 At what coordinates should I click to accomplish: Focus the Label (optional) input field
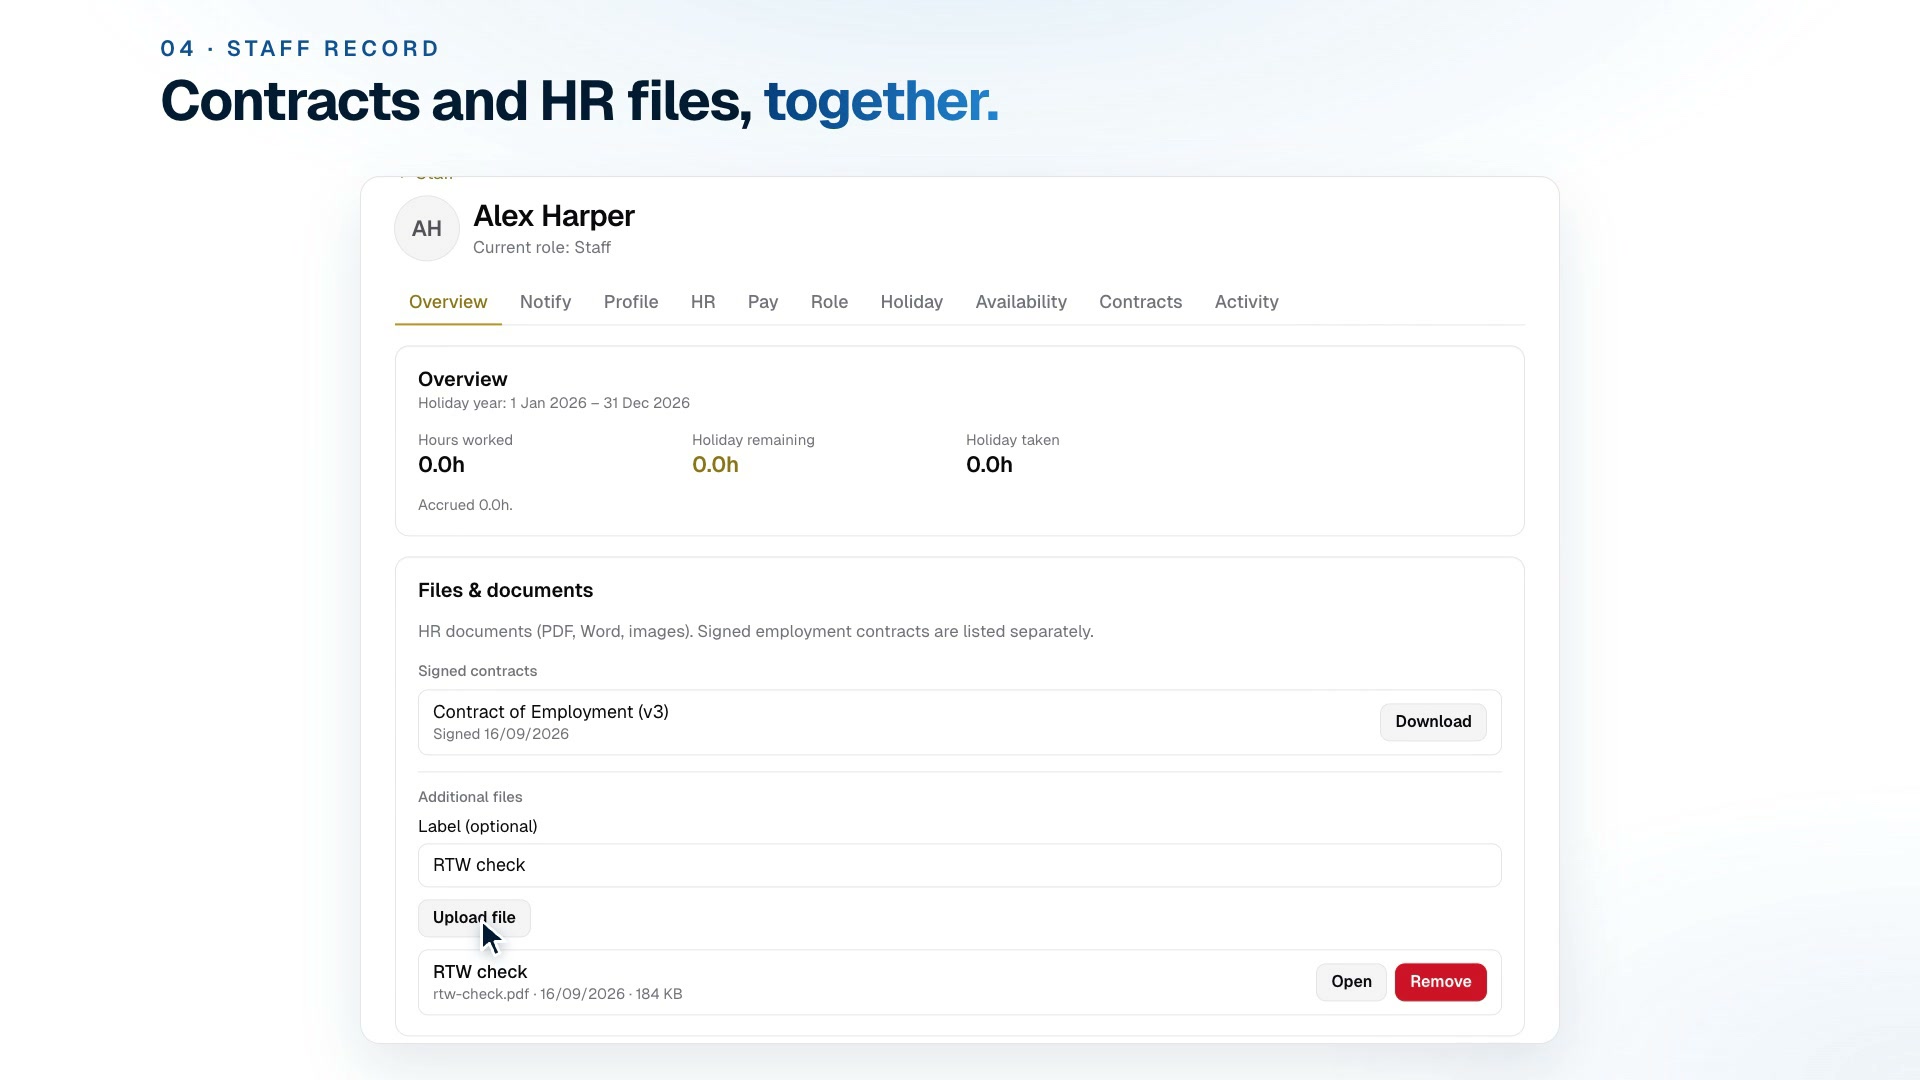pyautogui.click(x=960, y=865)
